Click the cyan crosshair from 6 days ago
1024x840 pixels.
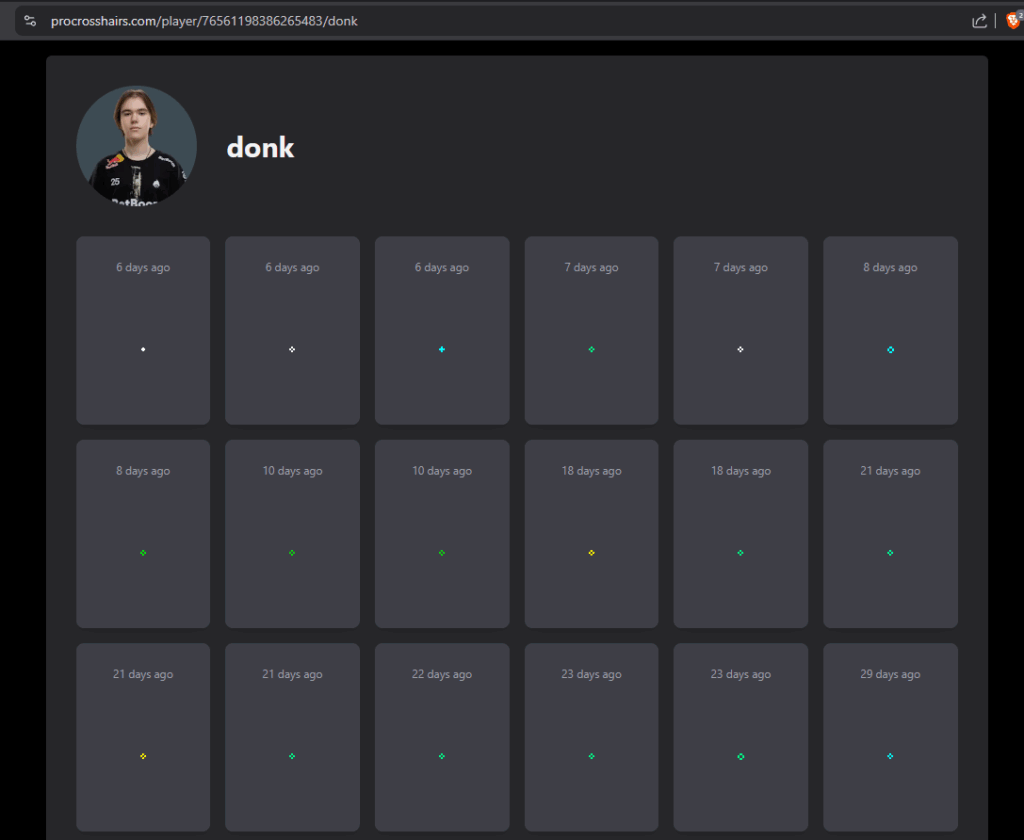point(441,349)
